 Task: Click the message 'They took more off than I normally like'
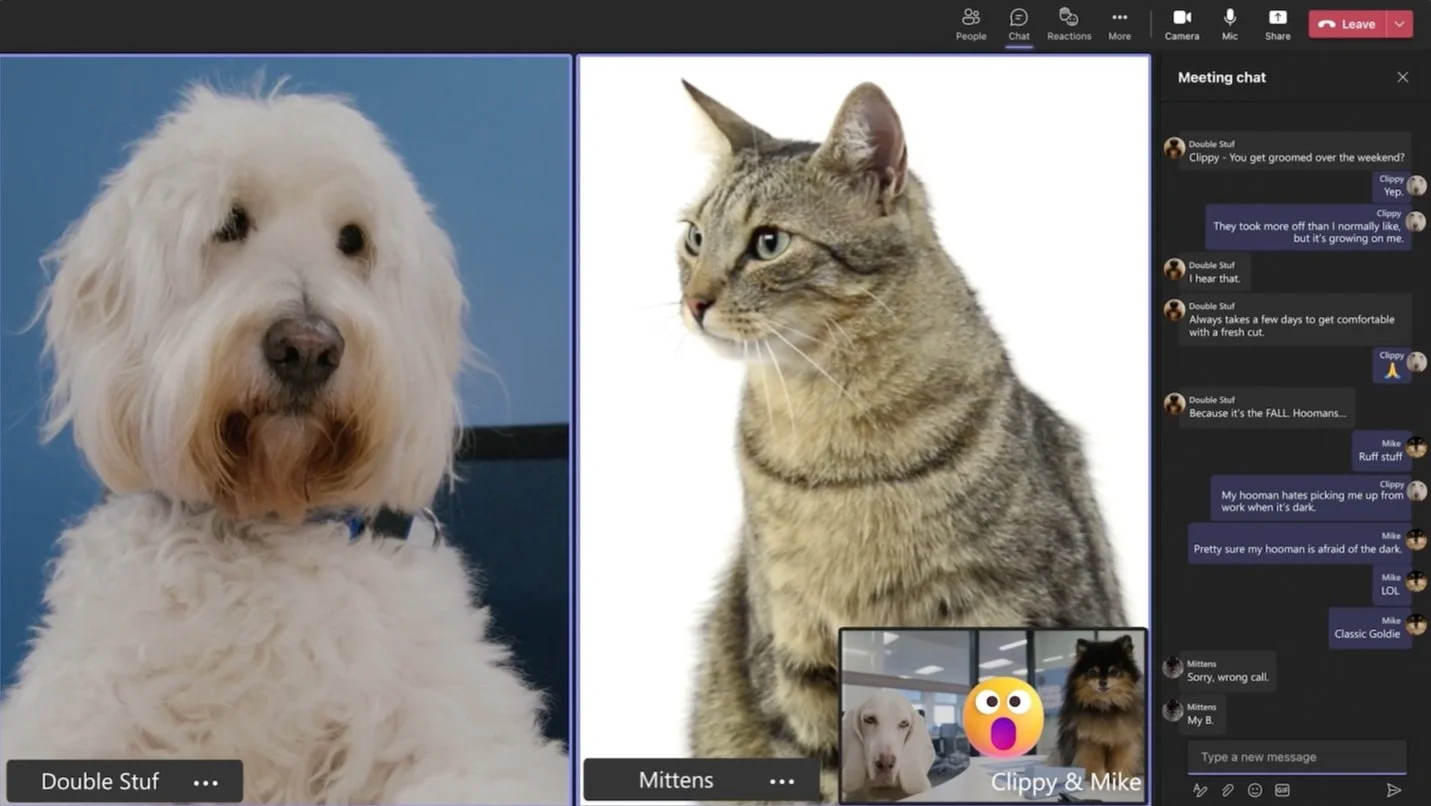[1308, 227]
